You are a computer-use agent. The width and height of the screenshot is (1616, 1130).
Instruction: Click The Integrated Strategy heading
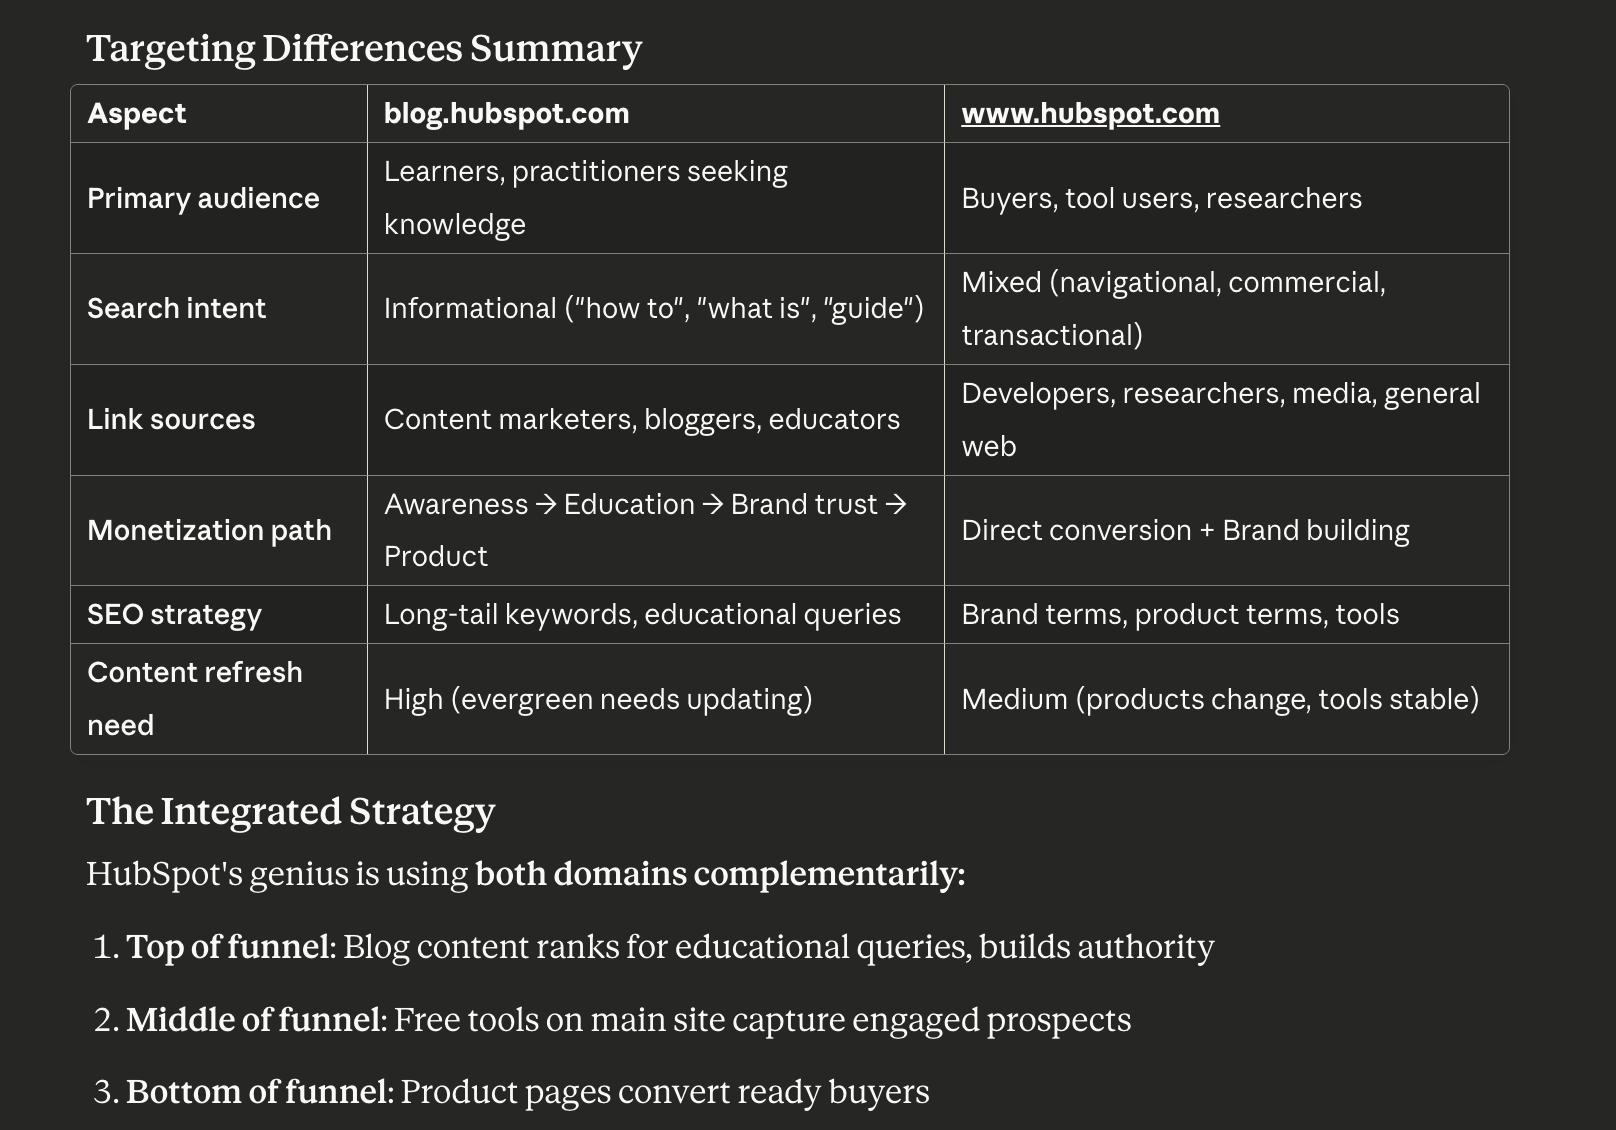pos(290,811)
